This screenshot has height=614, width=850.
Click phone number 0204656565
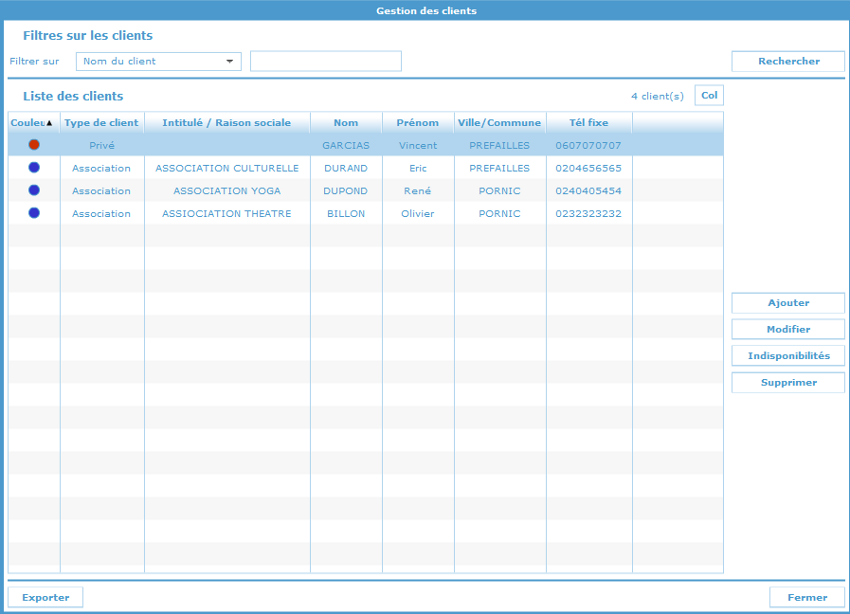pyautogui.click(x=589, y=168)
